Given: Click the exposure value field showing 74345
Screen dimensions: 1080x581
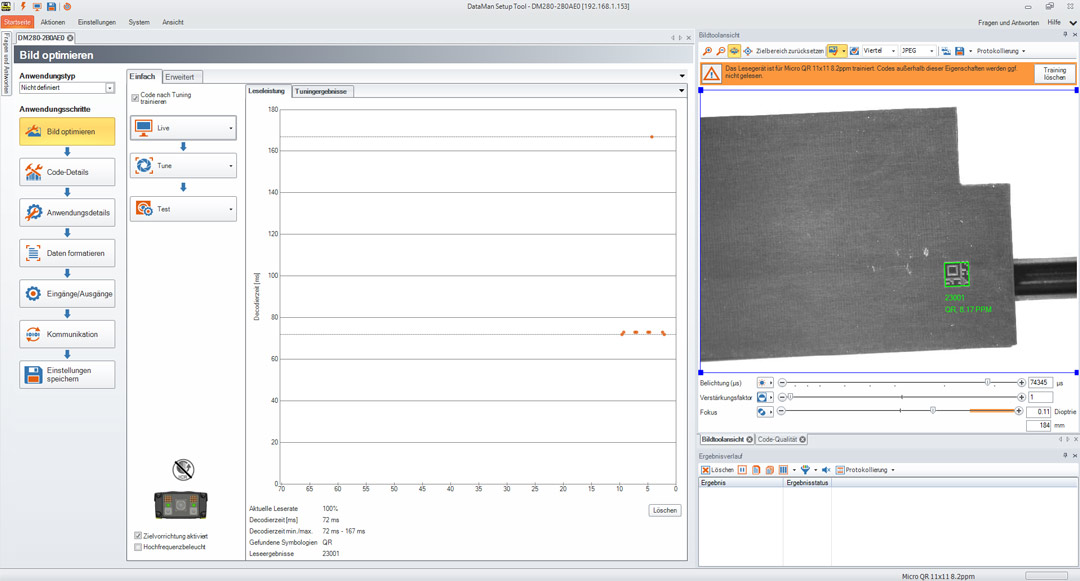Looking at the screenshot, I should 1040,383.
